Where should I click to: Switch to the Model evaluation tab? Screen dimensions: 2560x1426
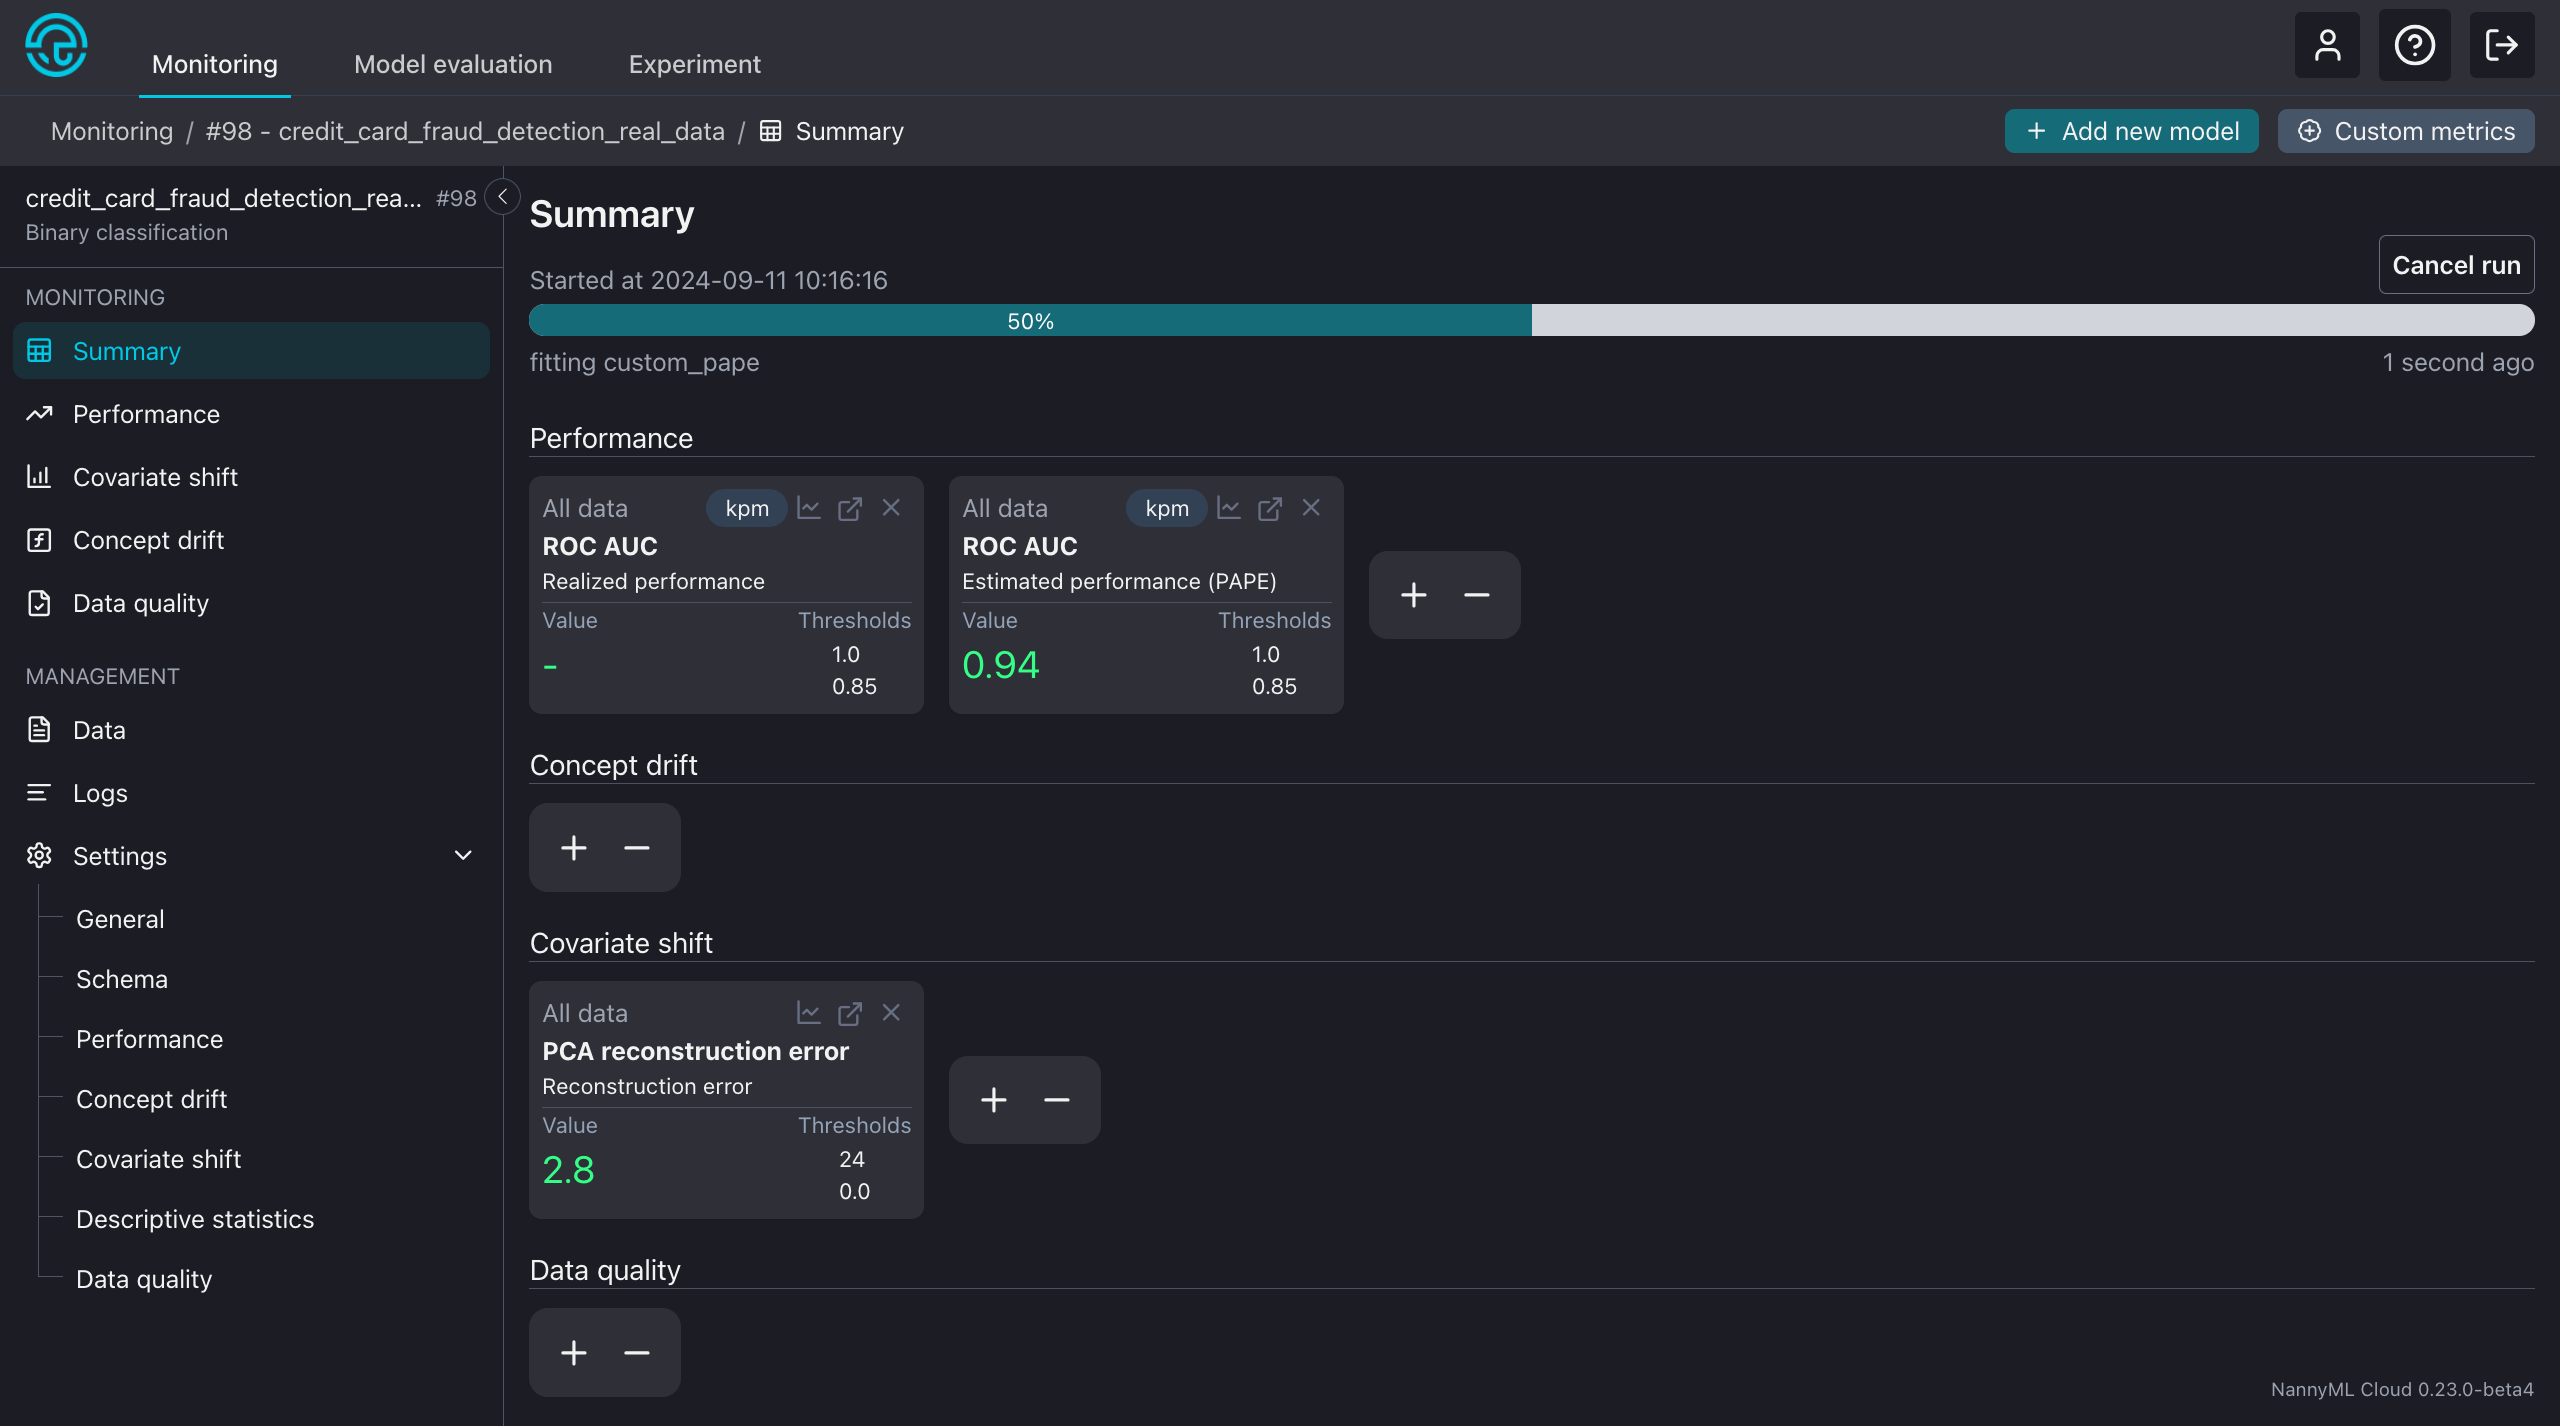click(453, 64)
